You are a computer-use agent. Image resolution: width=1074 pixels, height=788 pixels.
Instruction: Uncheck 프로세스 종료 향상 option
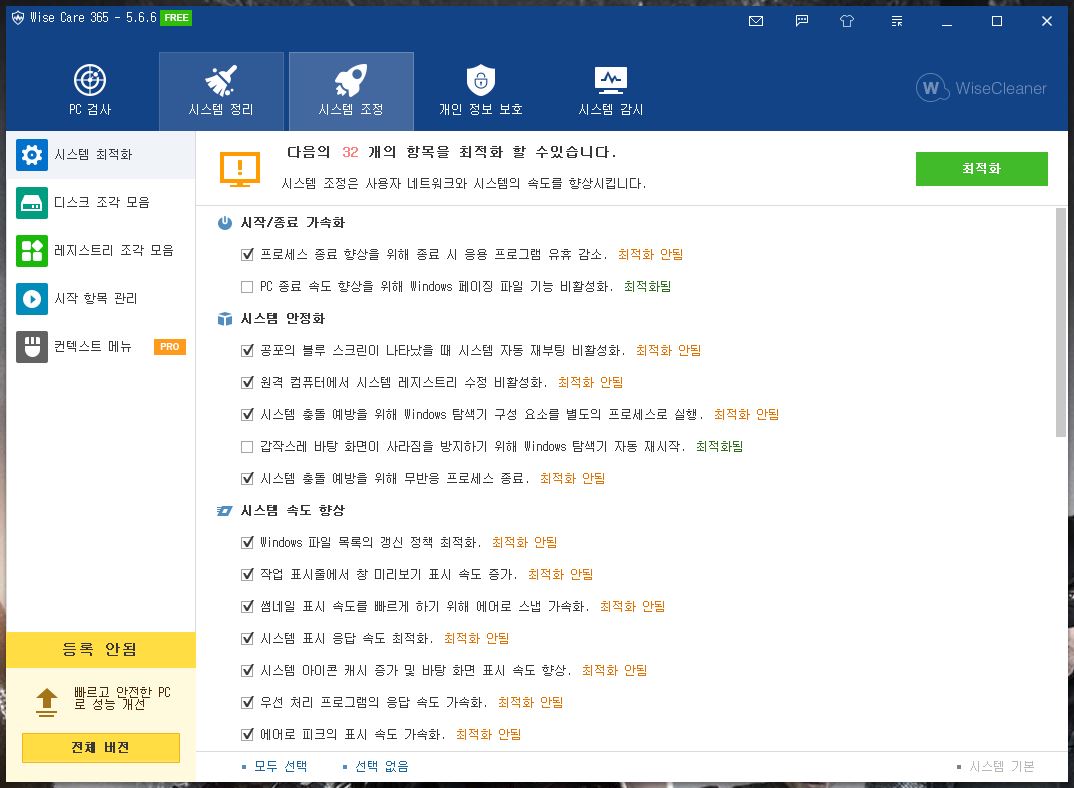point(247,255)
